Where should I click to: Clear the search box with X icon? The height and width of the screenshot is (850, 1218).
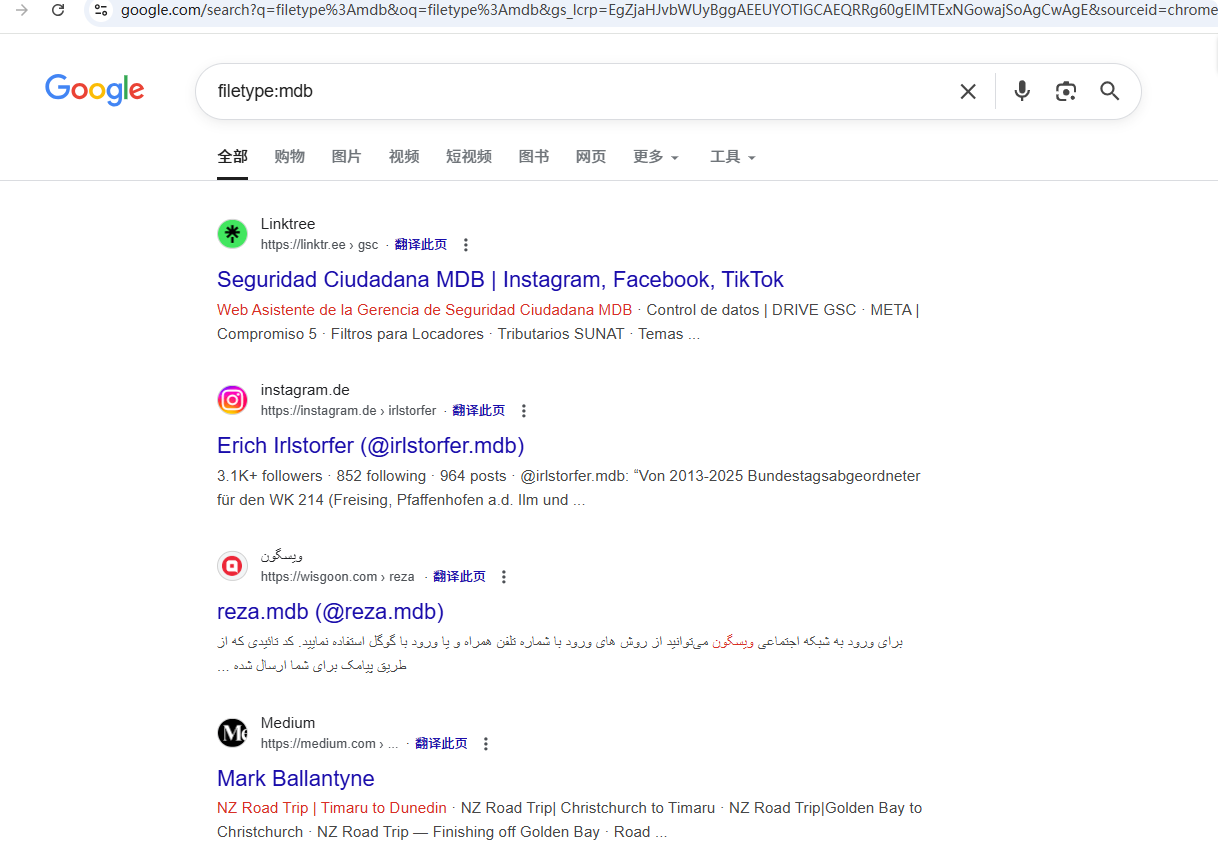click(968, 92)
